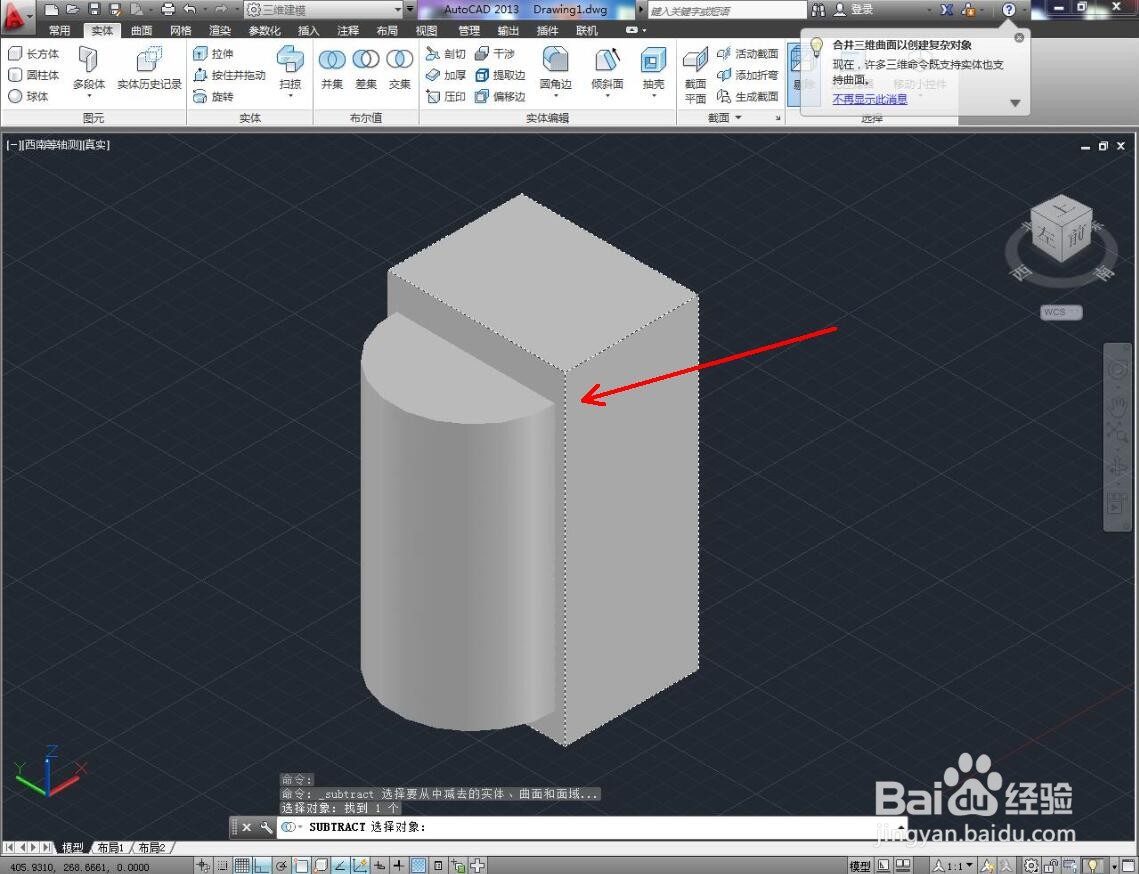Switch to the 网格 ribbon tab
Viewport: 1139px width, 874px height.
pos(181,31)
